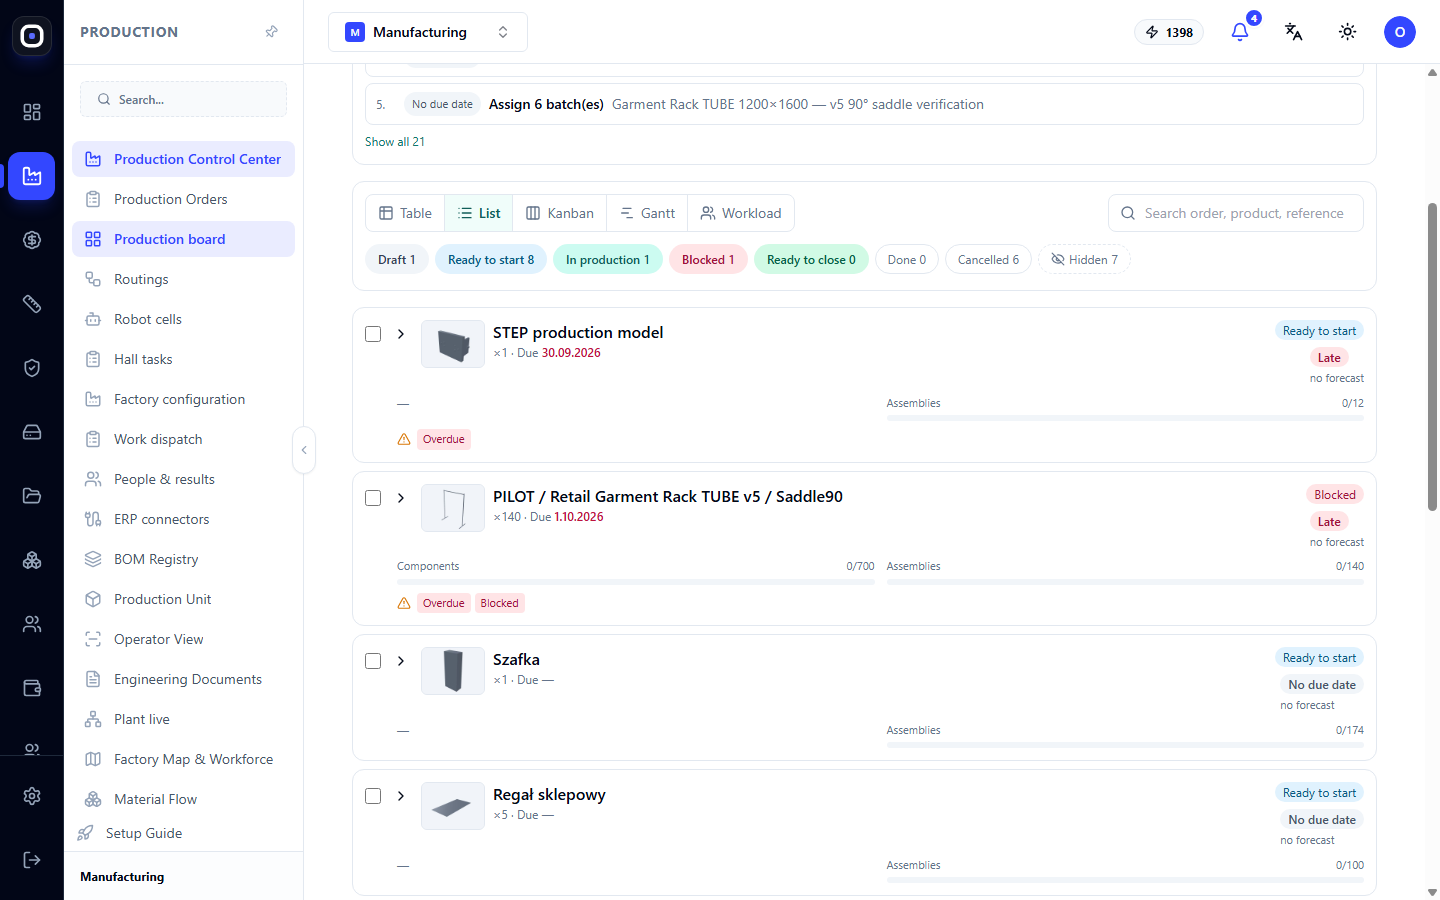Pin the Production sidebar panel
This screenshot has height=900, width=1440.
[x=271, y=32]
